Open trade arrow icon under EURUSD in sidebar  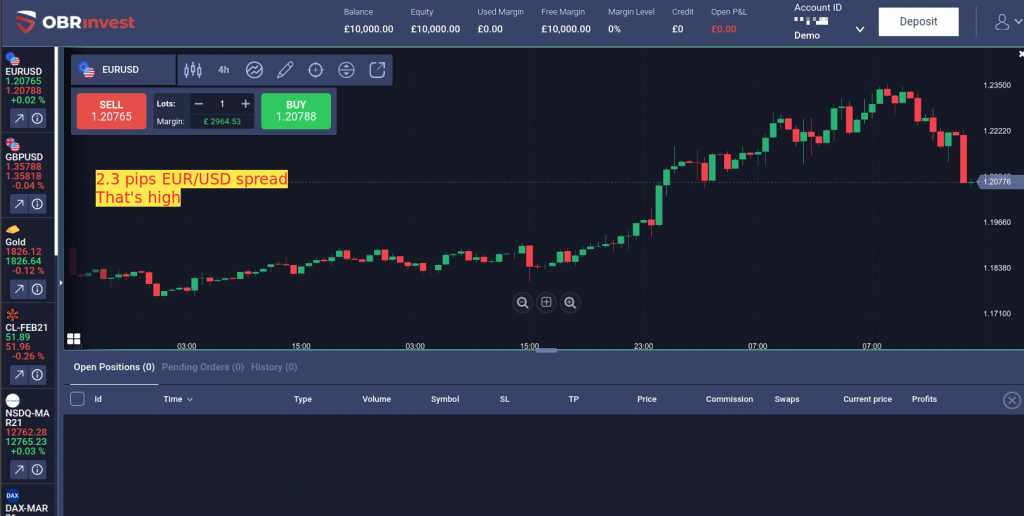[19, 118]
